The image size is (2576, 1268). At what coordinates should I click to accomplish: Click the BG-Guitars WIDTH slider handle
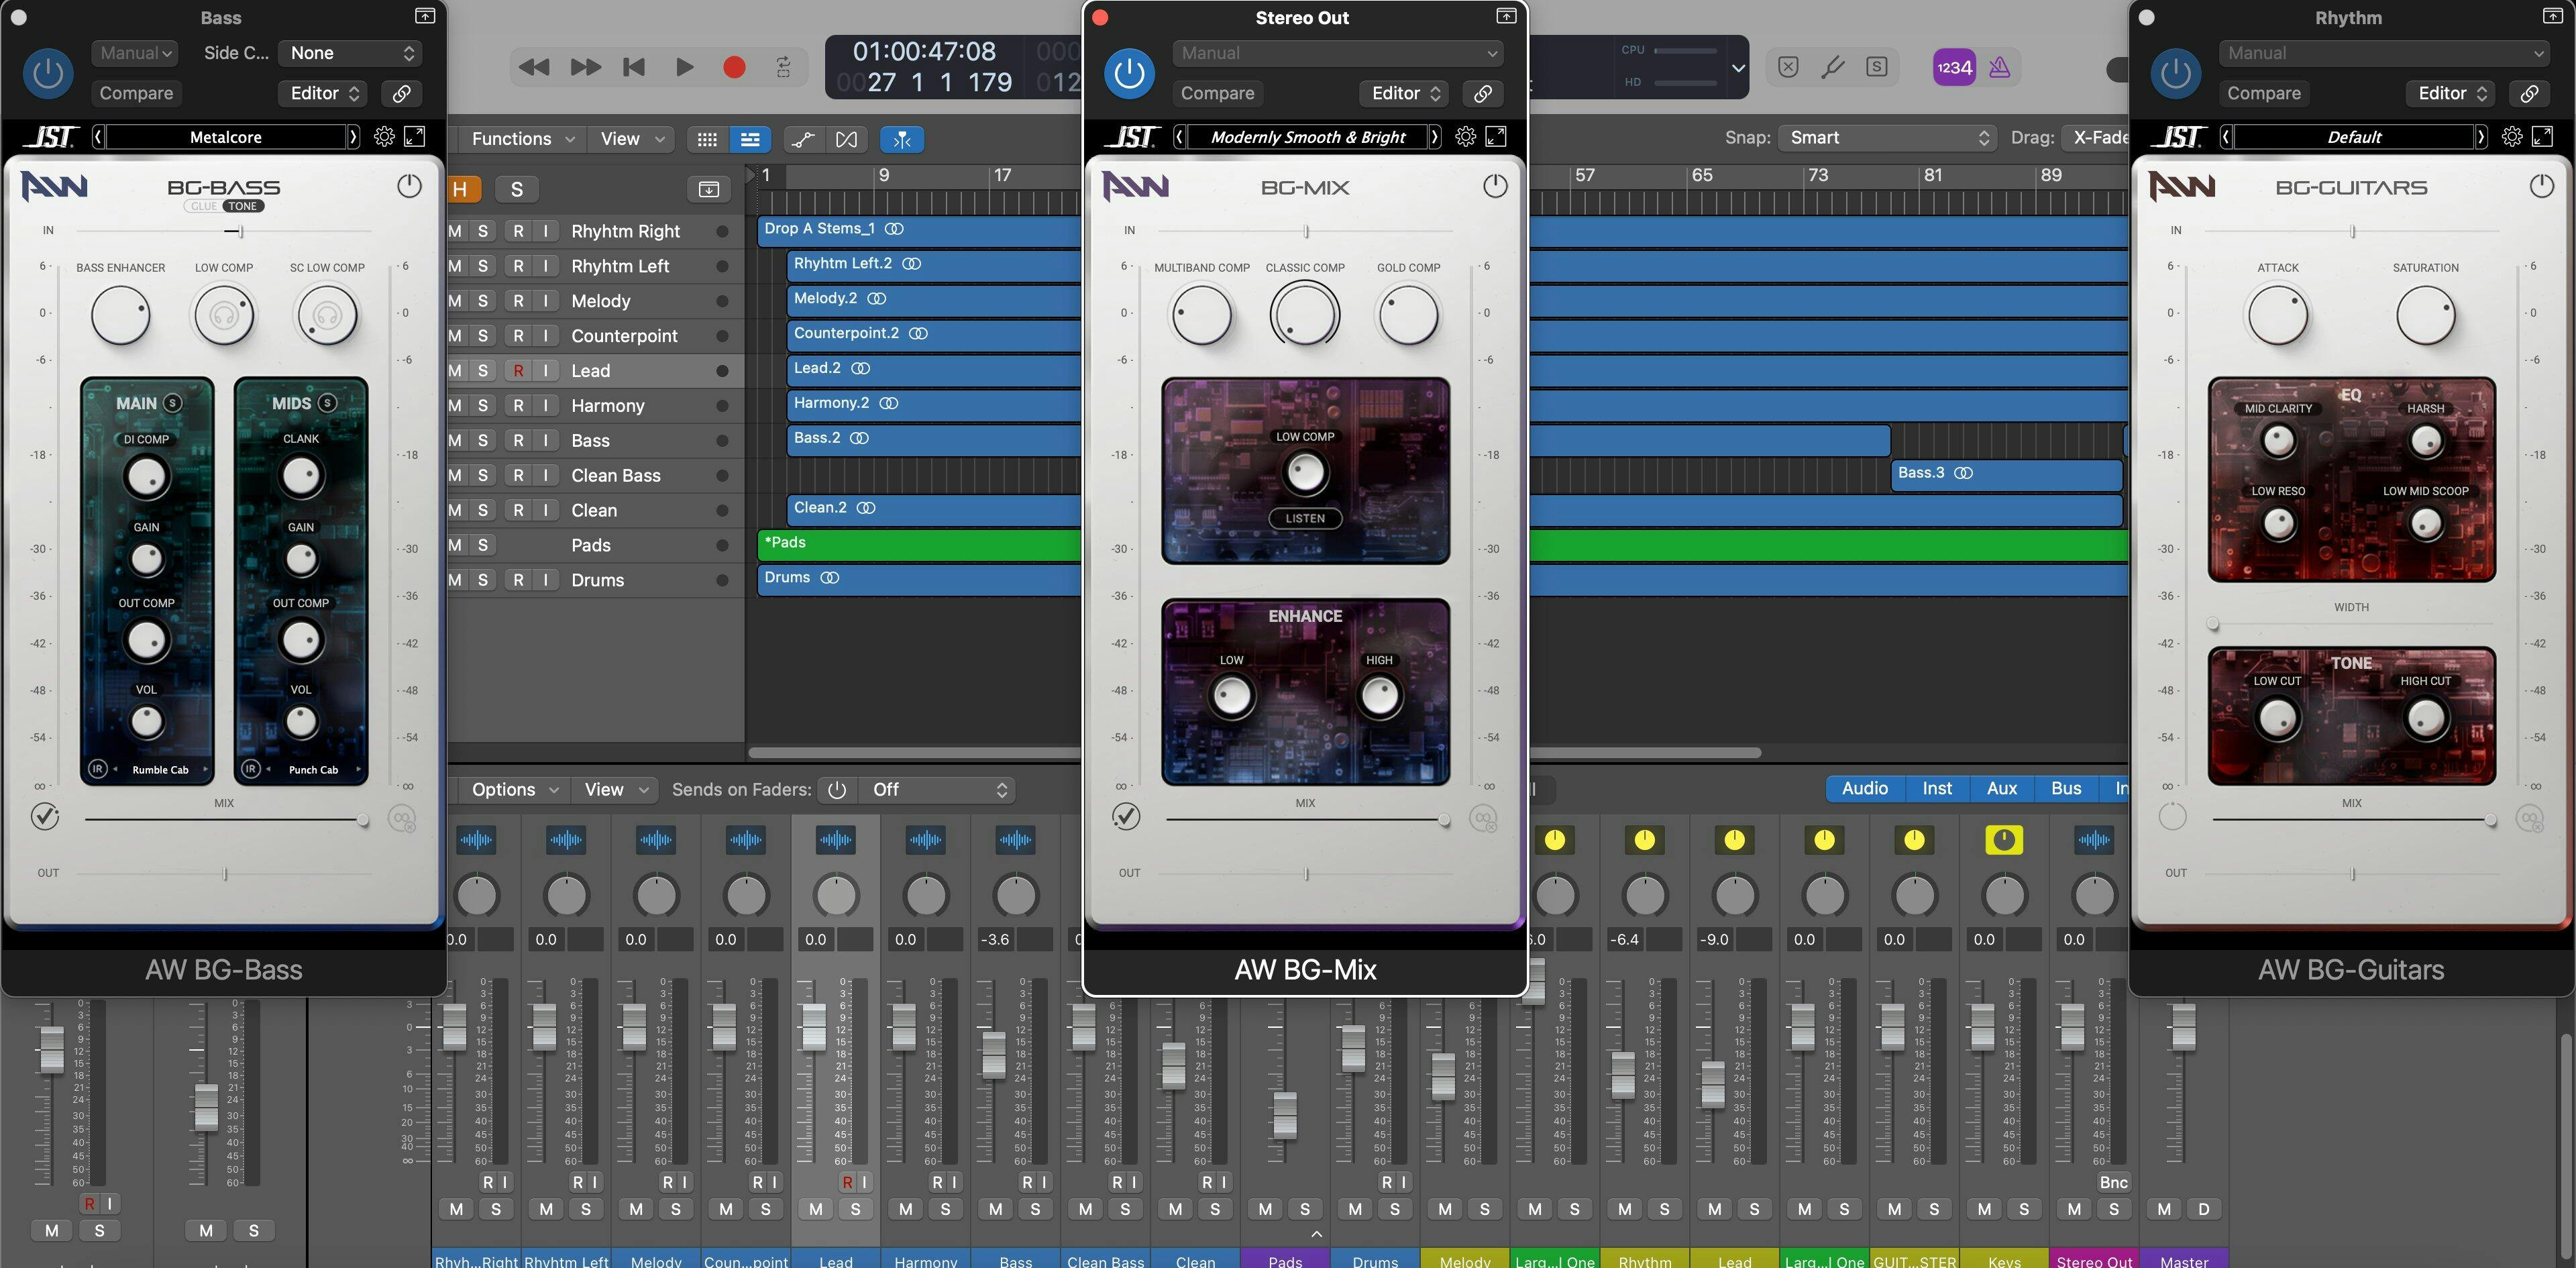click(2213, 624)
